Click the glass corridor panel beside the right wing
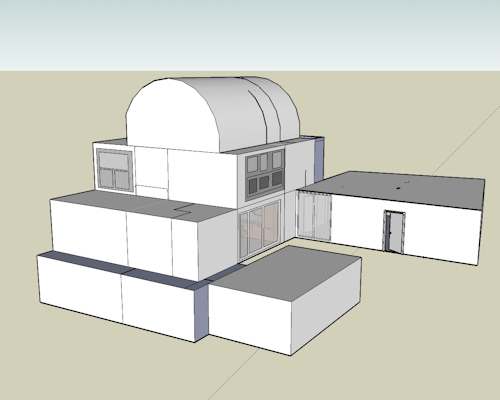 314,216
